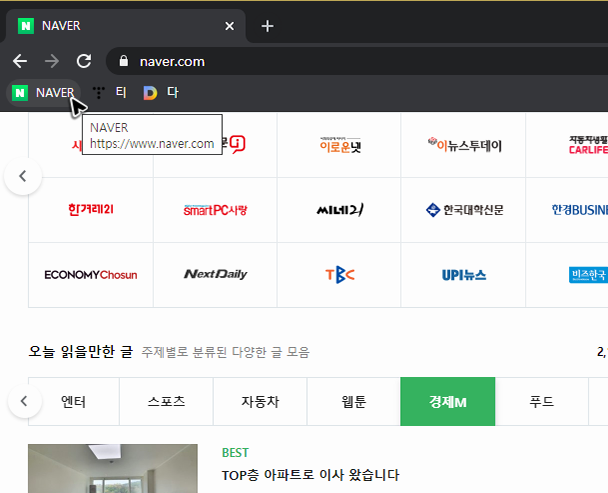Viewport: 608px width, 493px height.
Task: Open the ECONOMY Chosun publisher logo
Action: click(x=91, y=275)
